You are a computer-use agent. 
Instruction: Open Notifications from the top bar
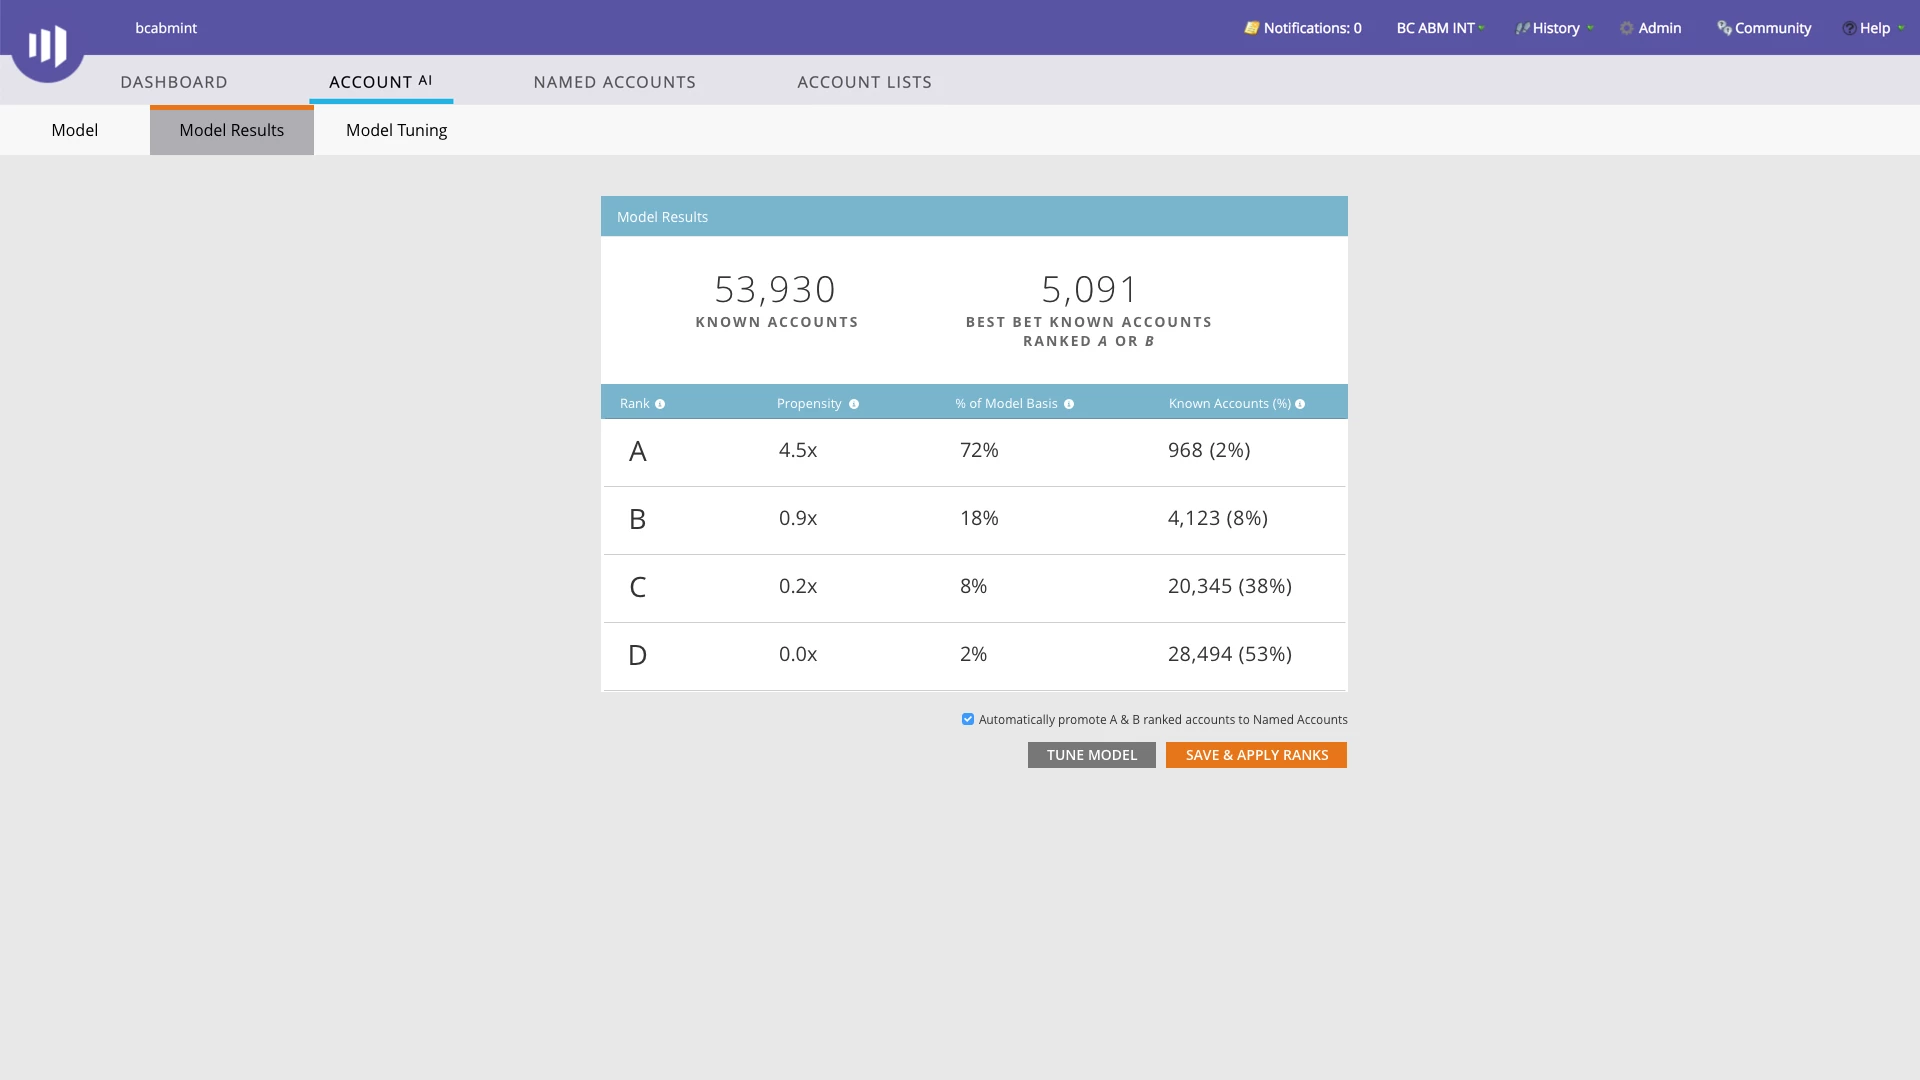click(x=1302, y=28)
